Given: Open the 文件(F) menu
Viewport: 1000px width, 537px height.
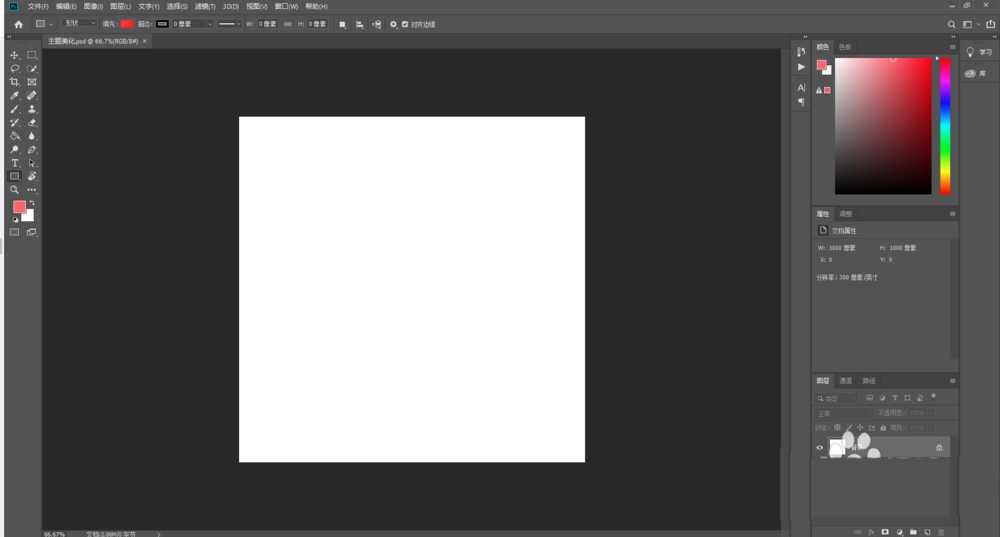Looking at the screenshot, I should pyautogui.click(x=38, y=6).
